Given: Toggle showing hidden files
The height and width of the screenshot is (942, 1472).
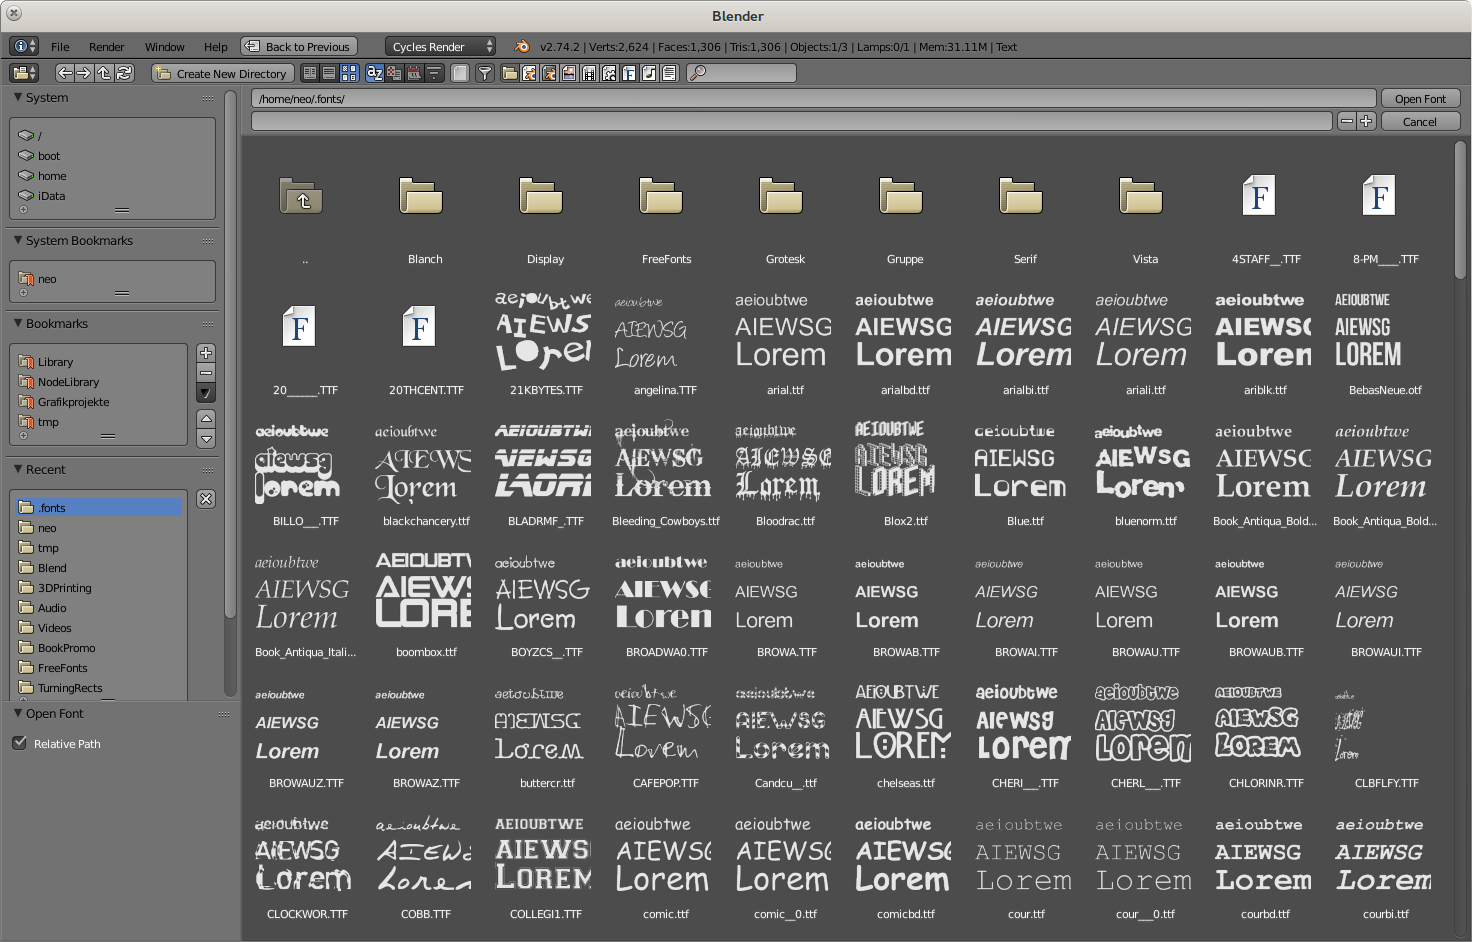Looking at the screenshot, I should point(460,73).
